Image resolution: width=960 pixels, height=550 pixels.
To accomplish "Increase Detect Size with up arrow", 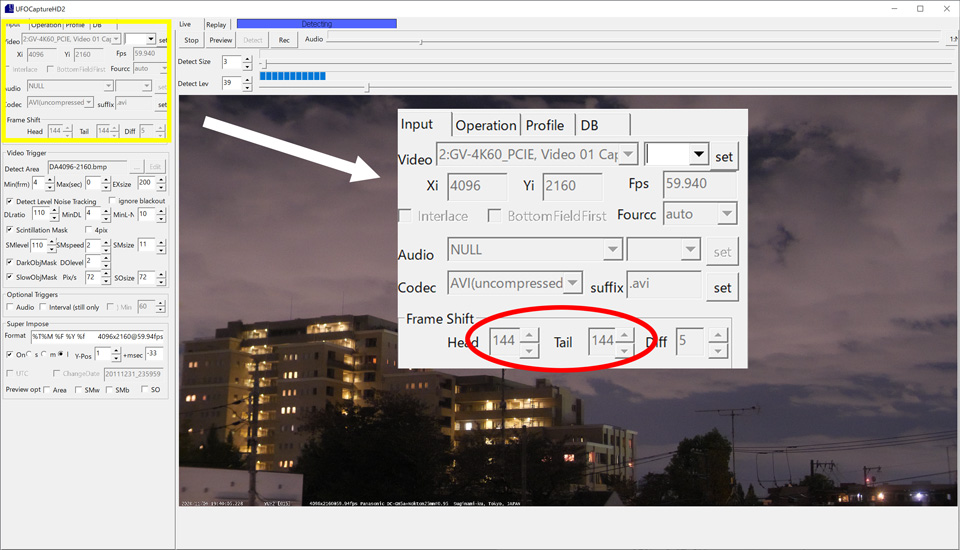I will click(x=247, y=58).
